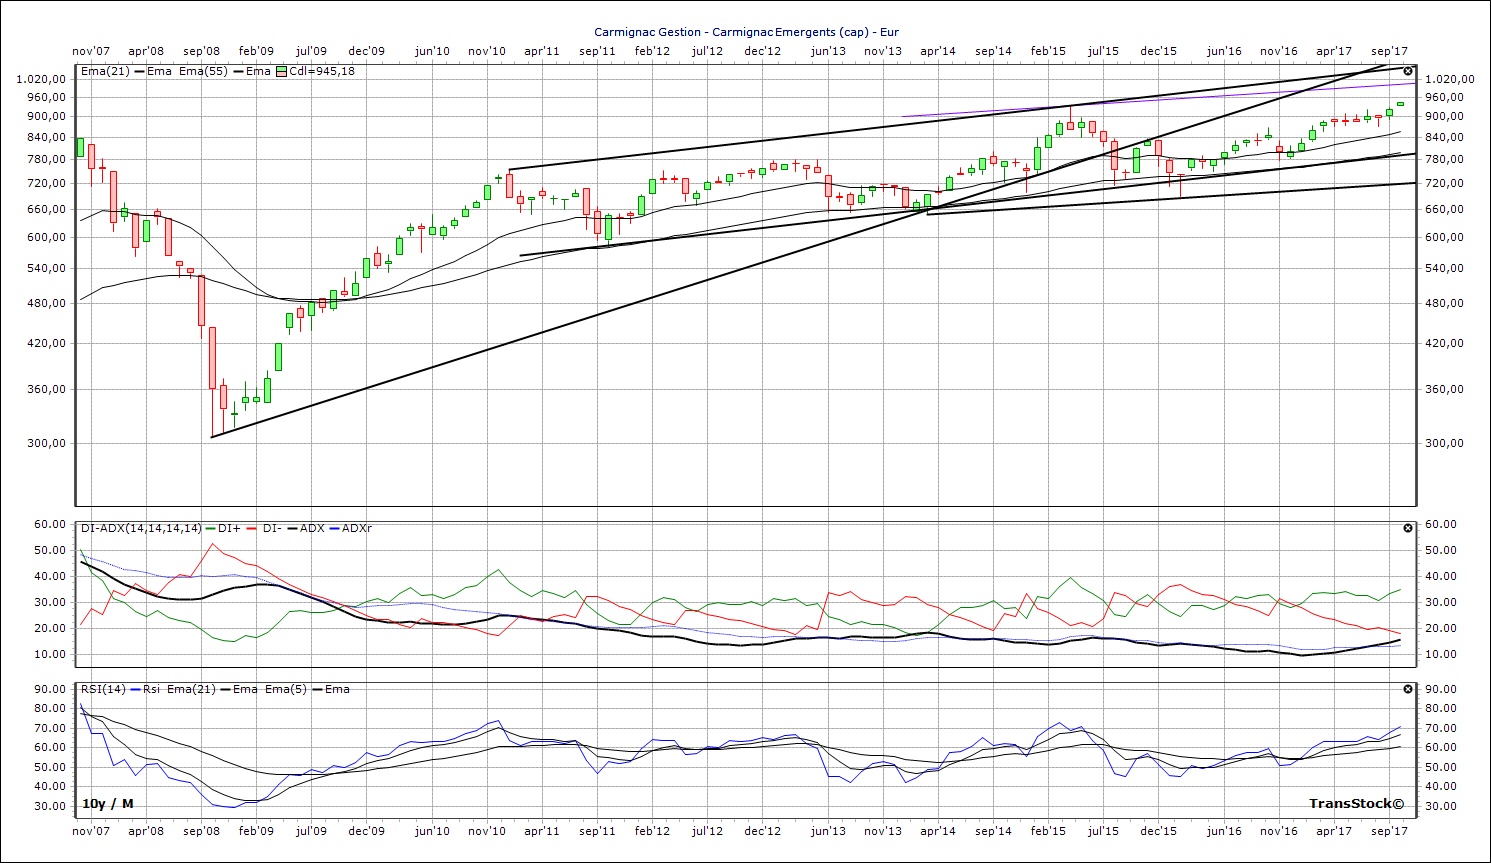
Task: Select the Cdl=945,18 legend value
Action: coord(322,71)
